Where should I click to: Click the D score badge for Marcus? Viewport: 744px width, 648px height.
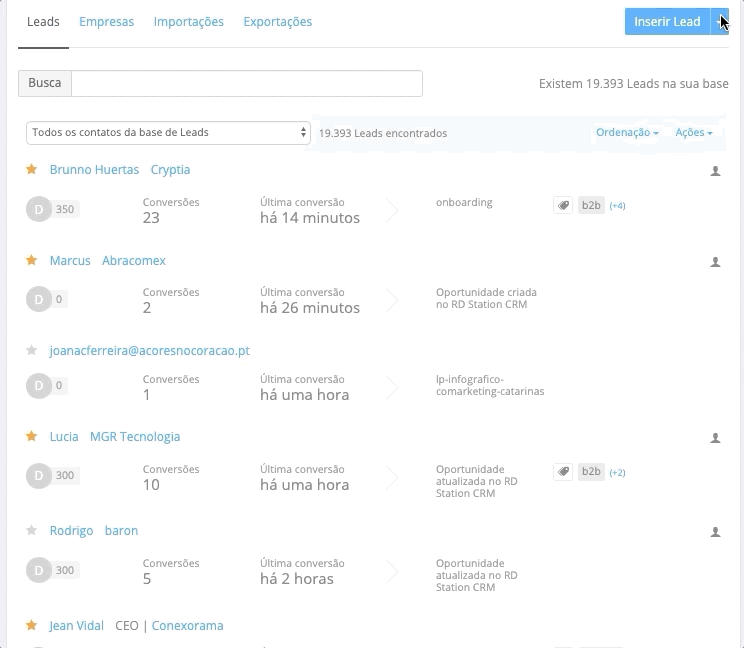tap(39, 299)
